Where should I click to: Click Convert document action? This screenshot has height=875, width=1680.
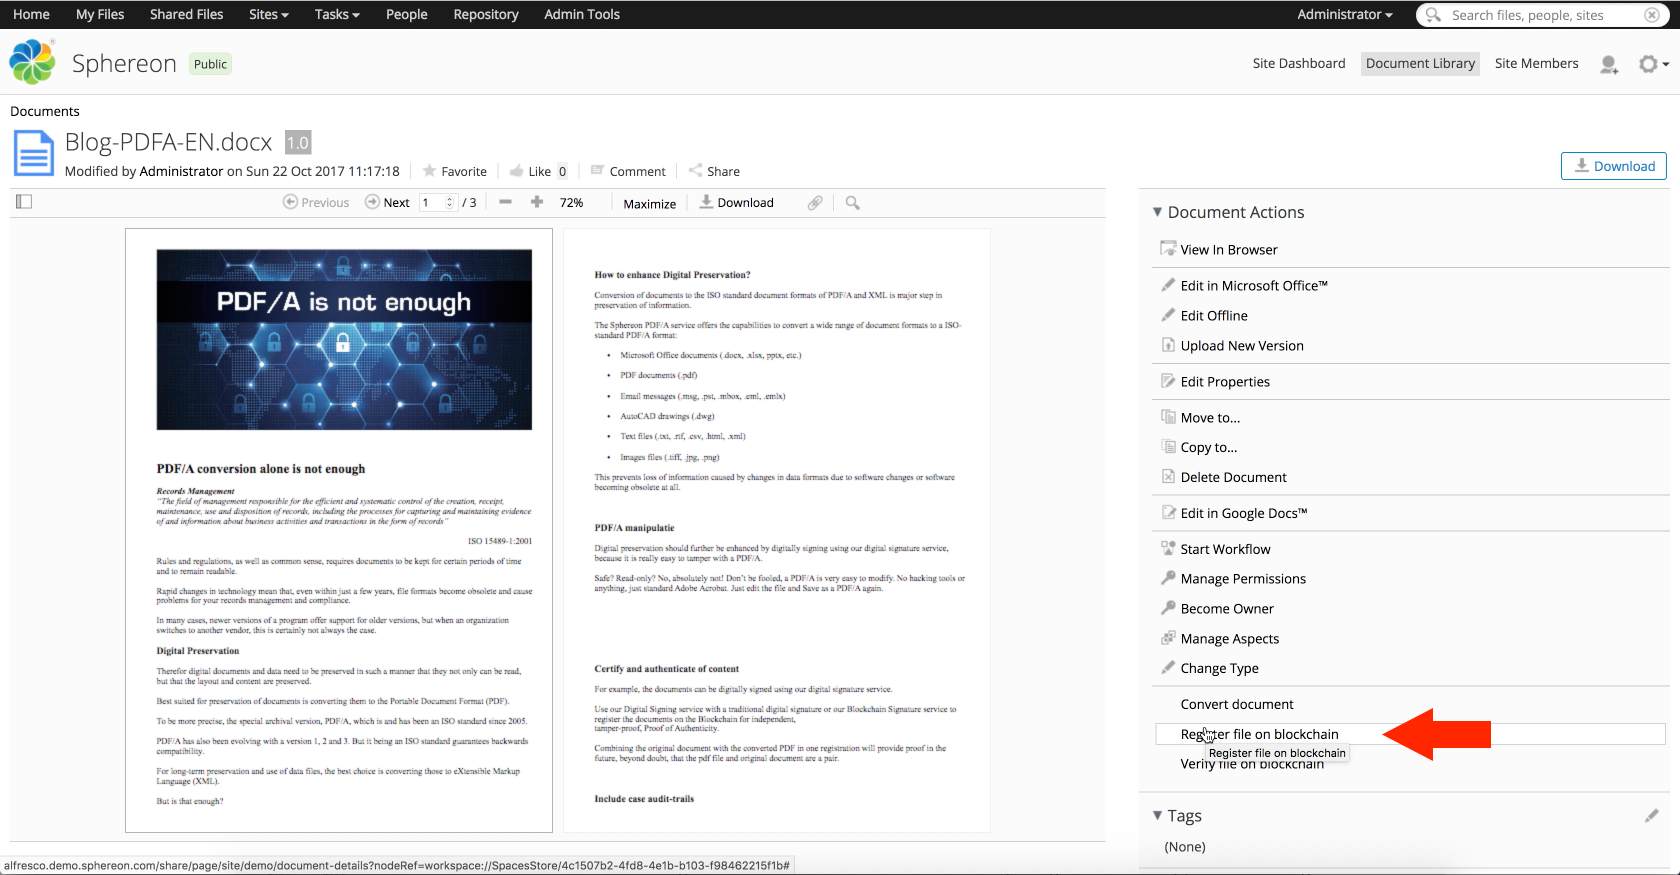(x=1237, y=704)
